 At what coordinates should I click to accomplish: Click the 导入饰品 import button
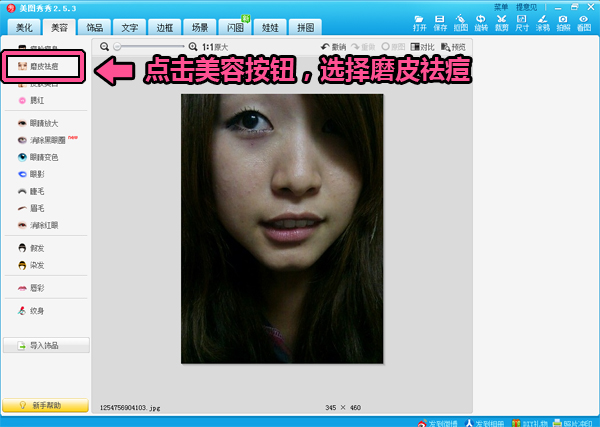pyautogui.click(x=46, y=346)
